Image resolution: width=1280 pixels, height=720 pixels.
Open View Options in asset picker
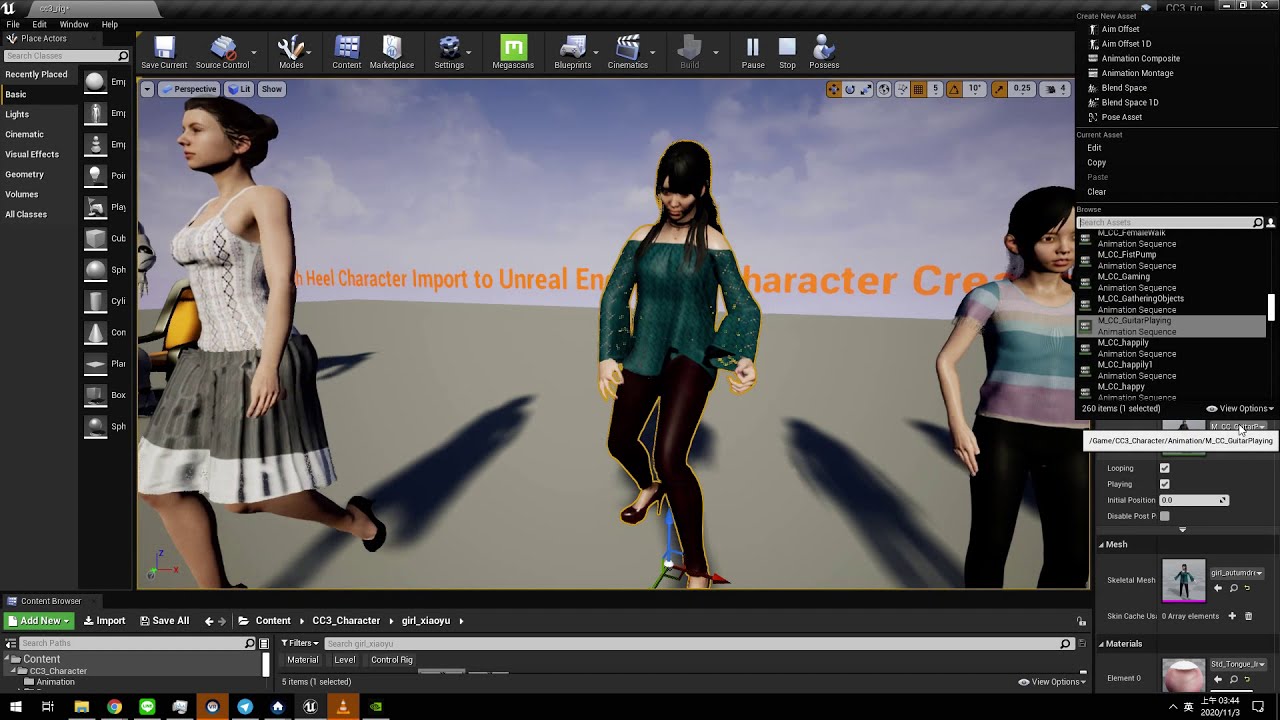1240,409
